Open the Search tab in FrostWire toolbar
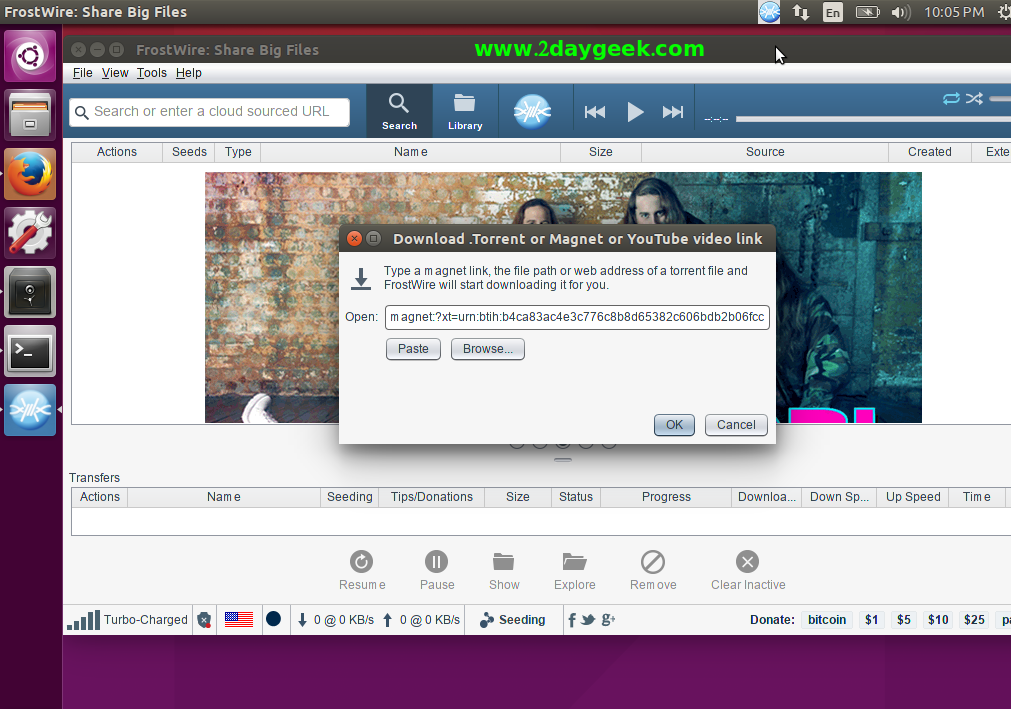 click(x=399, y=111)
